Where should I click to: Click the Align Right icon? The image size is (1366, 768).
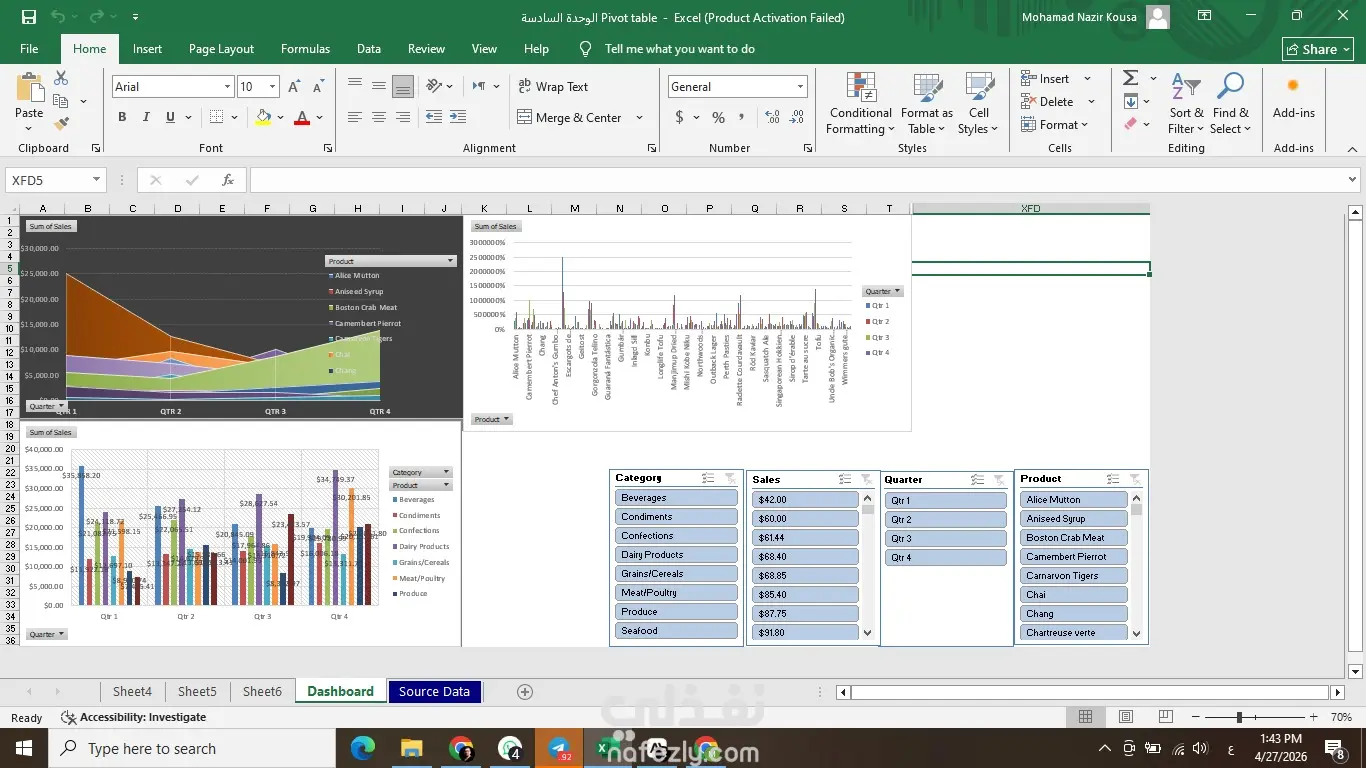(403, 117)
